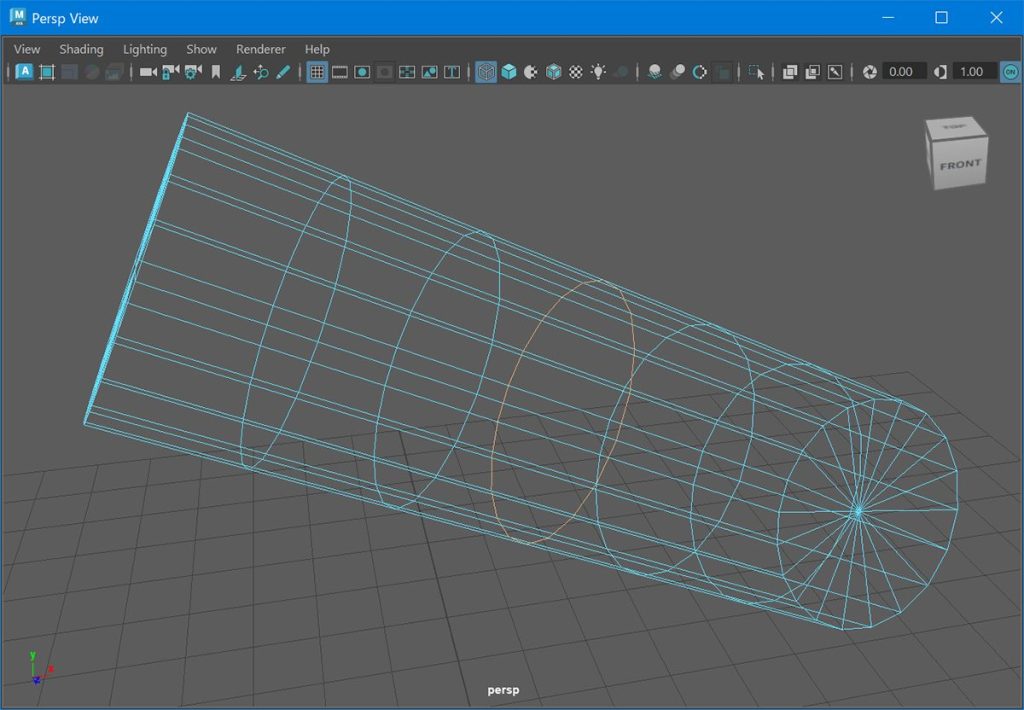Viewport: 1024px width, 710px height.
Task: Click the Bookmarks icon in the panel toolbar
Action: tap(216, 72)
